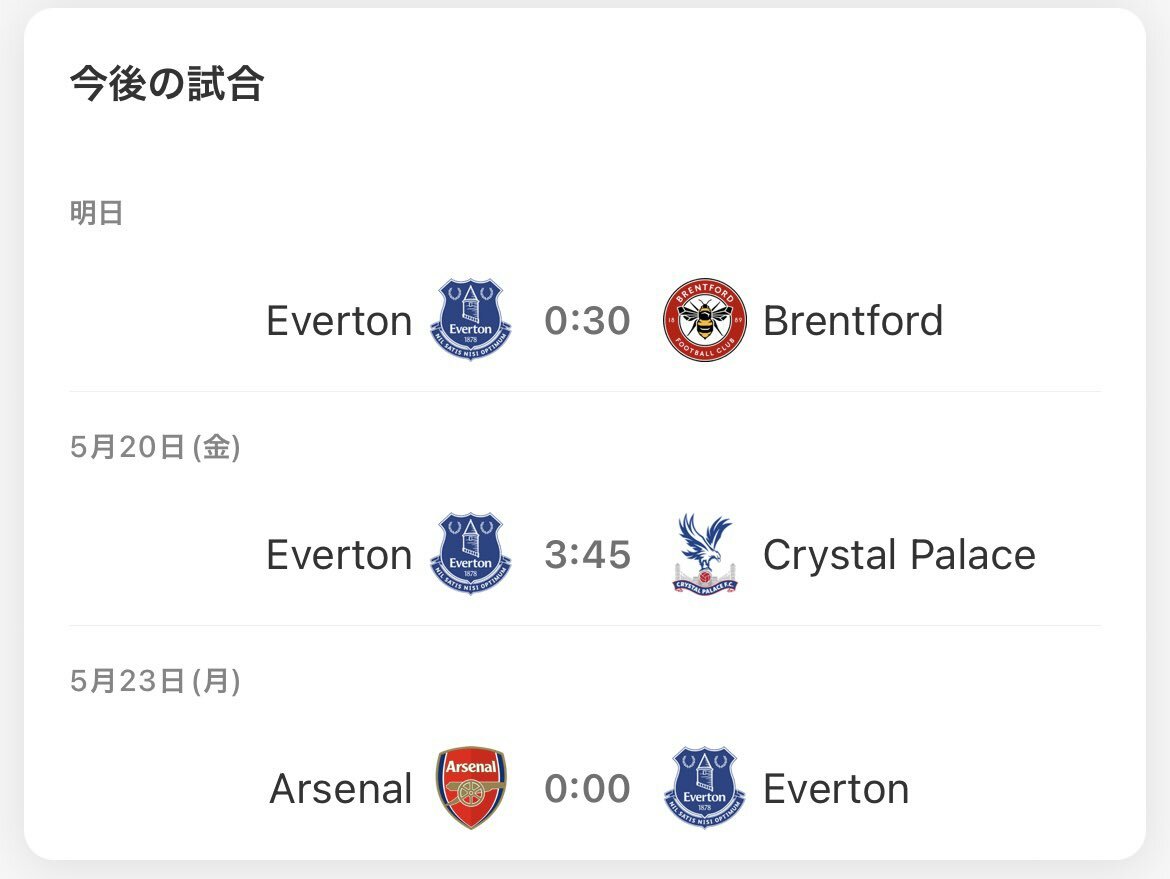Click the 今後の試合 heading

[x=166, y=83]
